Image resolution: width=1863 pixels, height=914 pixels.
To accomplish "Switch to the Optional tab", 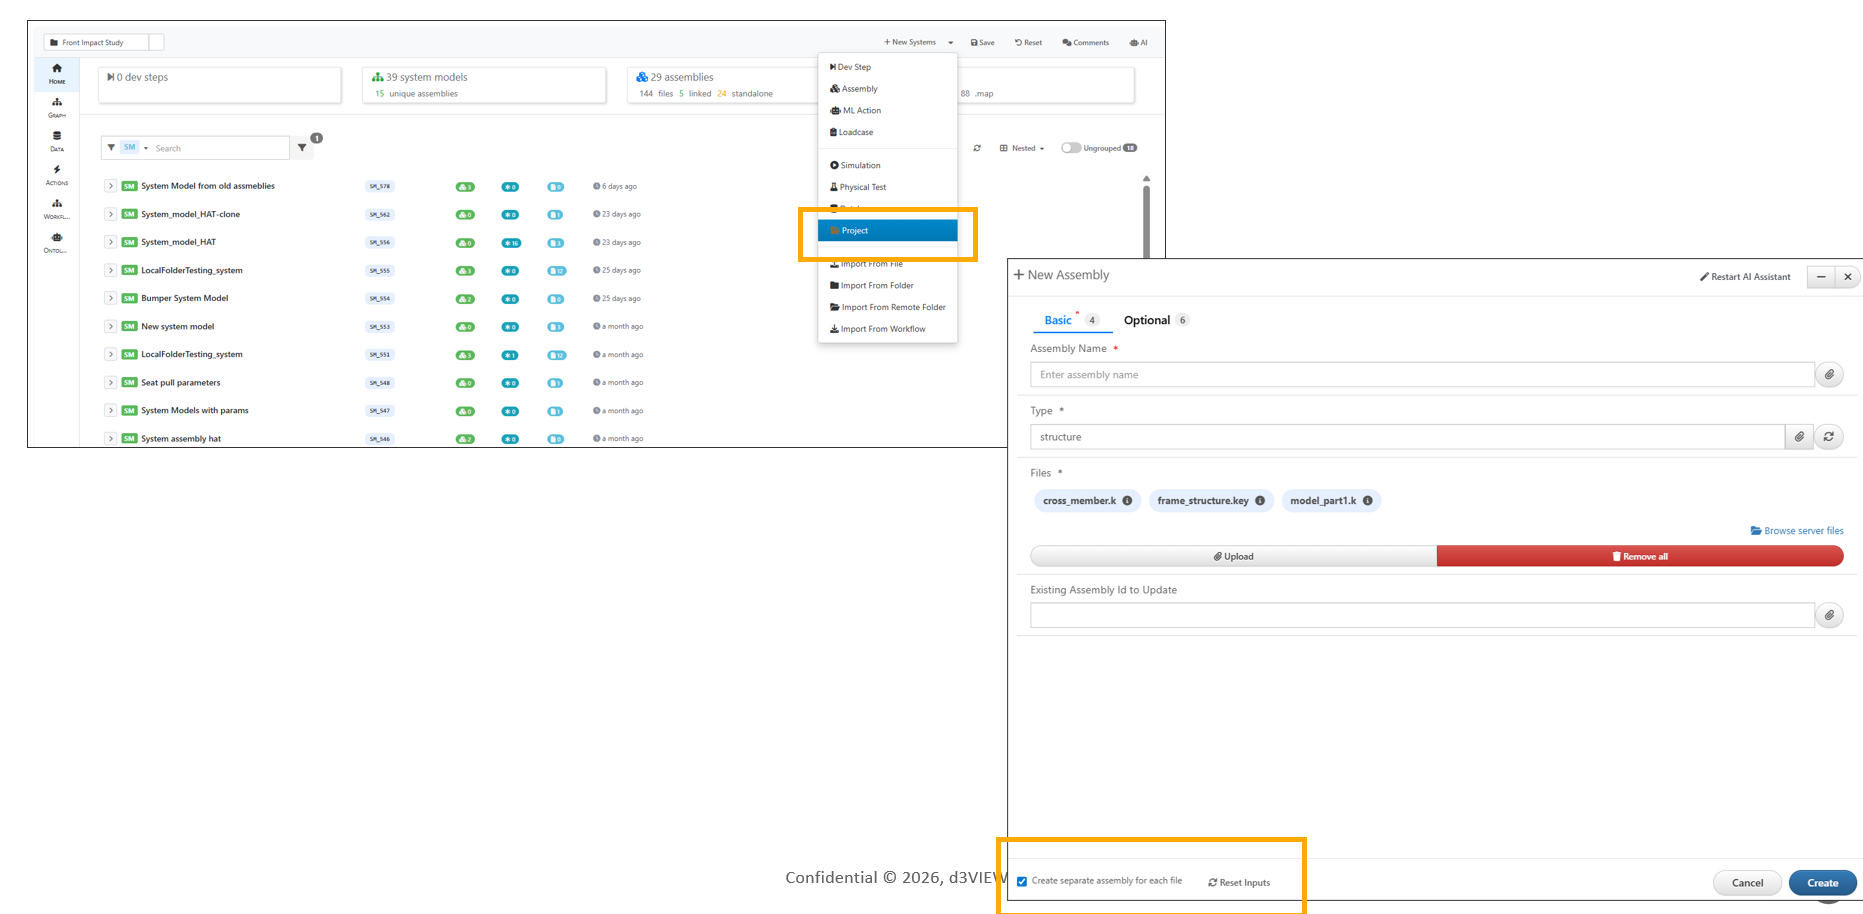I will click(x=1147, y=321).
